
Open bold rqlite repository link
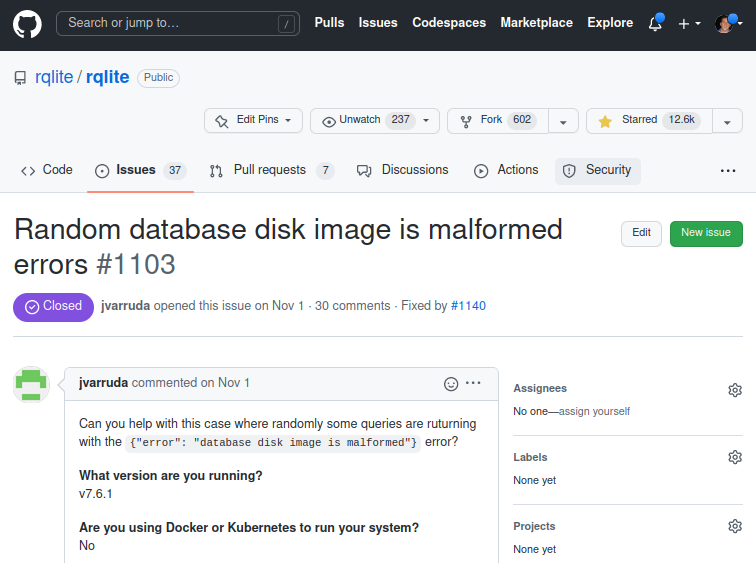[108, 77]
